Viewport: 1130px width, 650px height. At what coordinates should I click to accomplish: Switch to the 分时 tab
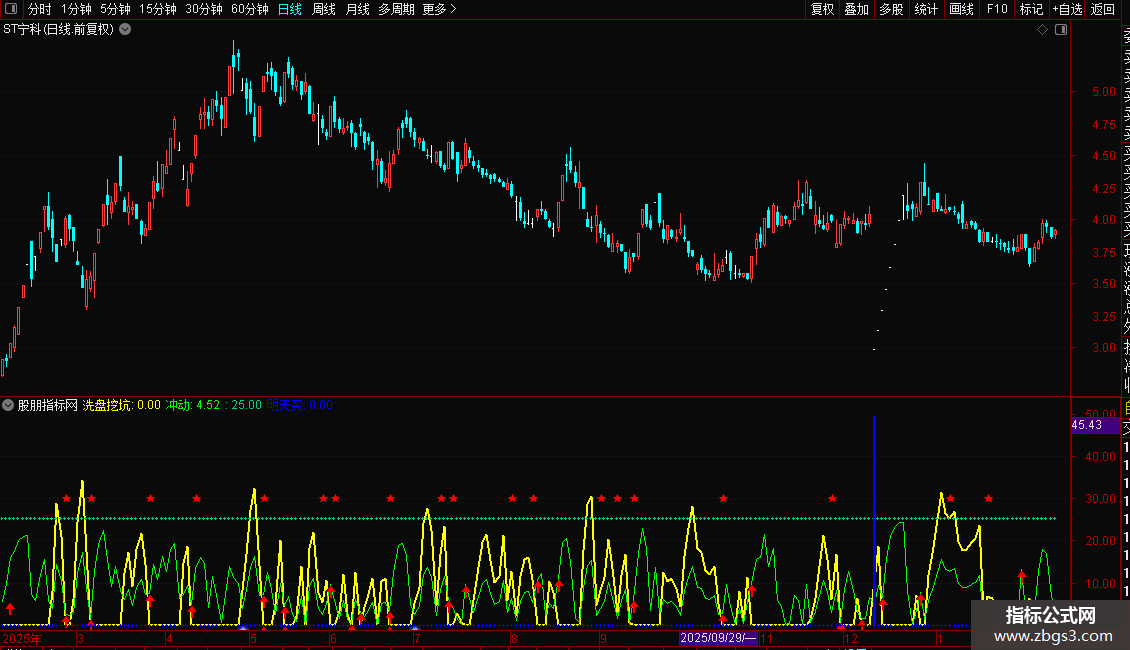(x=40, y=9)
